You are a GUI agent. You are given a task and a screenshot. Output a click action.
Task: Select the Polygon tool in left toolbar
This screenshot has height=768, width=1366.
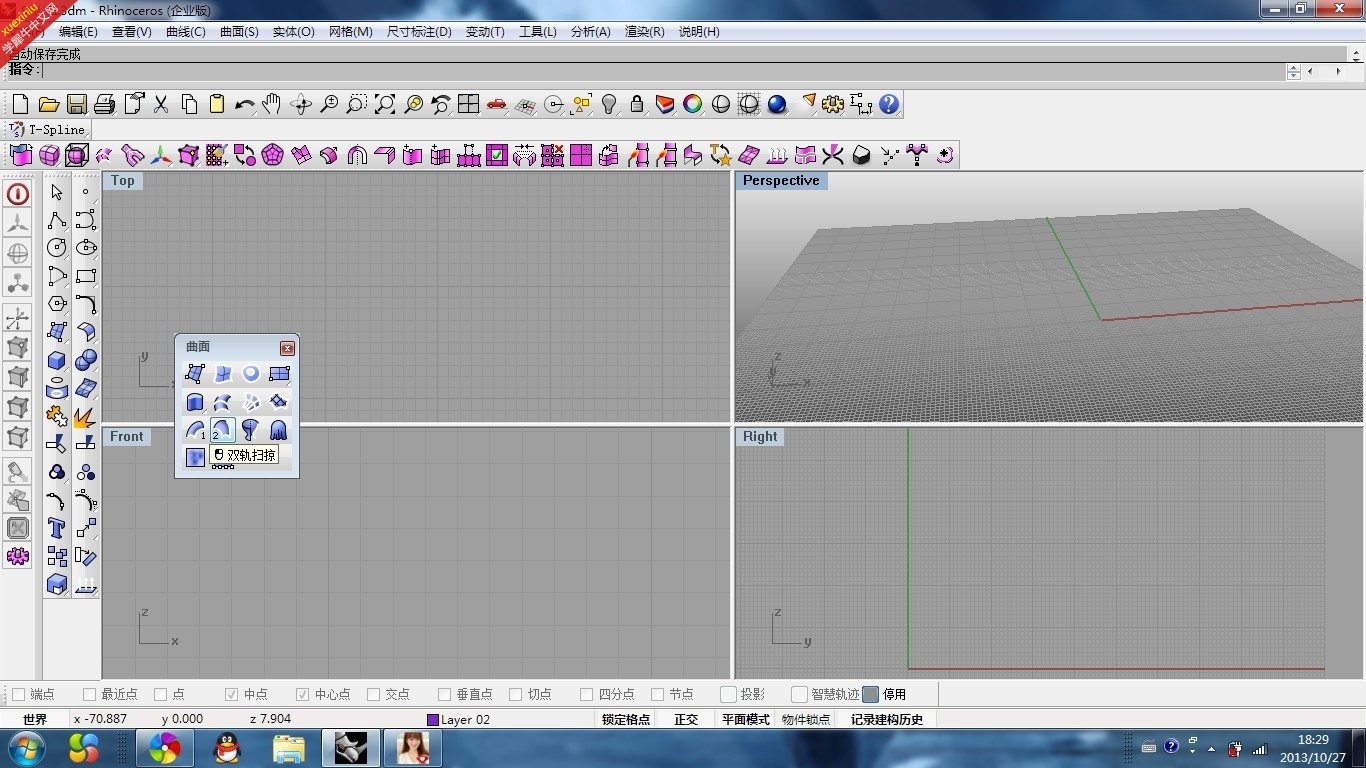57,304
